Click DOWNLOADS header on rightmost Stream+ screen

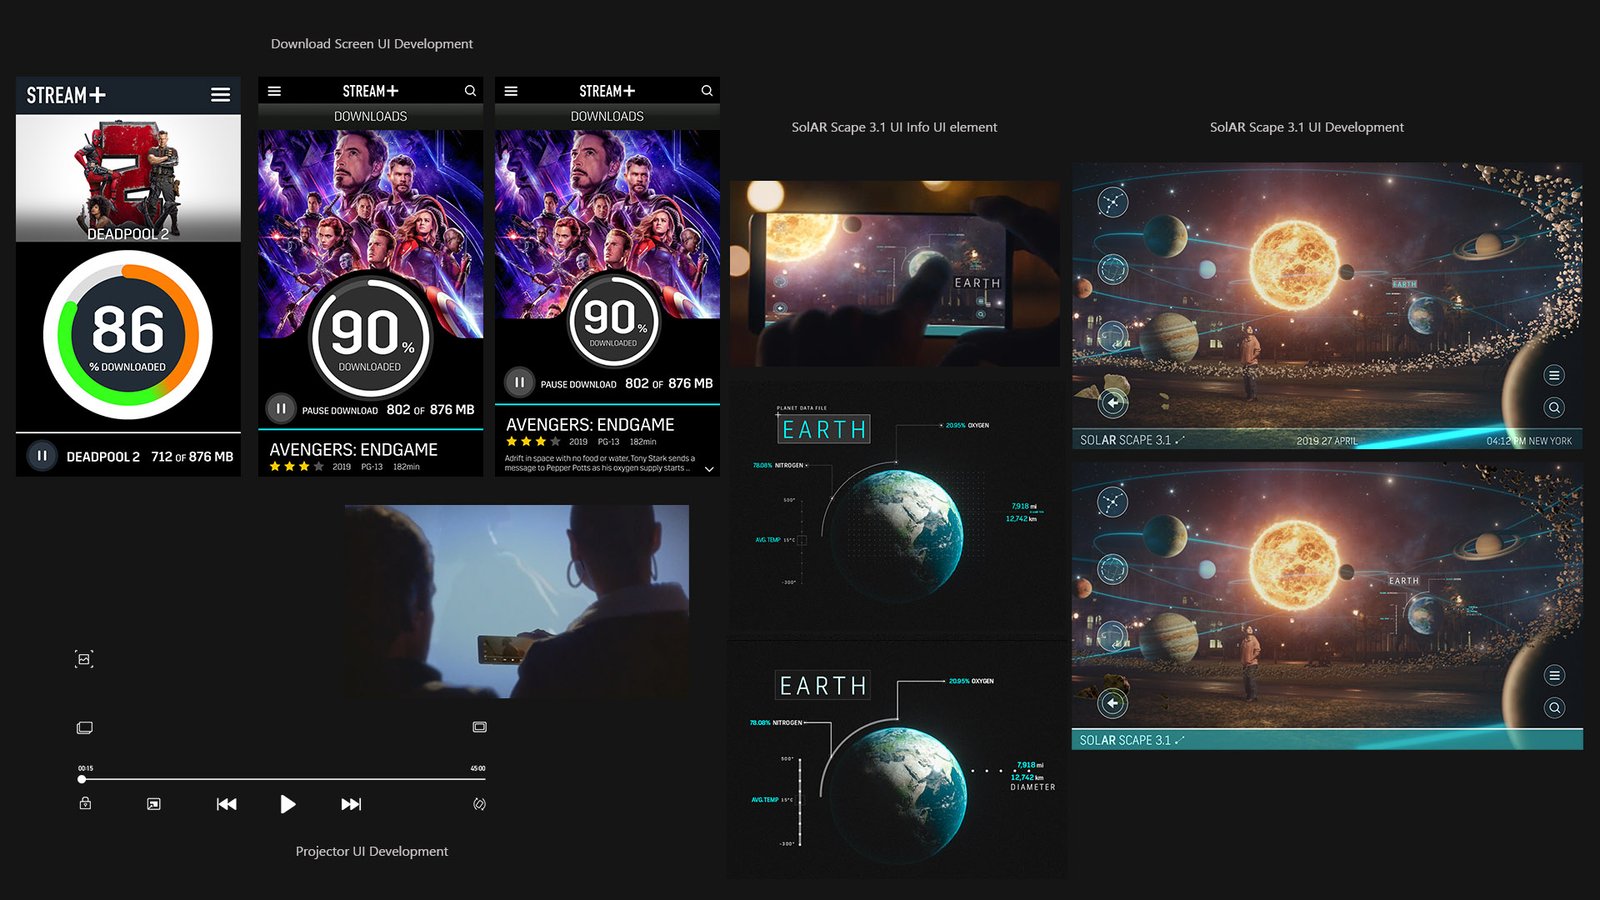coord(607,117)
